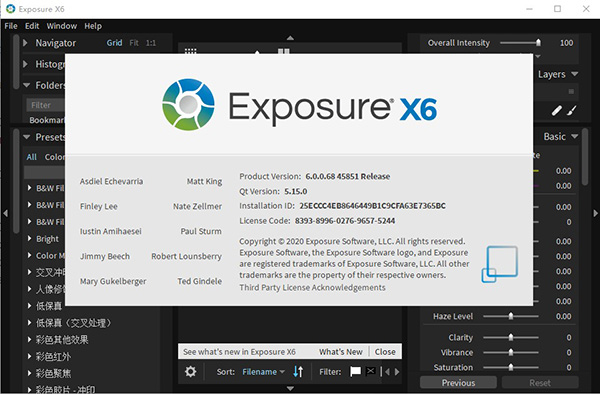Switch Navigator to 1:1 zoom
Viewport: 600px width, 394px height.
click(151, 43)
